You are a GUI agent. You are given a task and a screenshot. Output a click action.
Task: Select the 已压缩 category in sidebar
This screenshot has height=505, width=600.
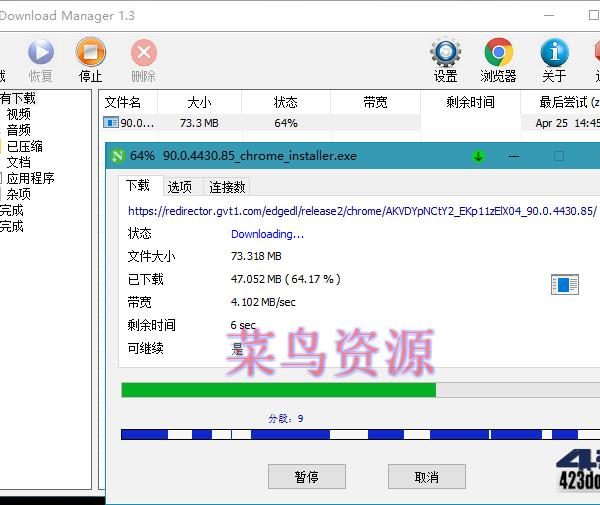25,146
